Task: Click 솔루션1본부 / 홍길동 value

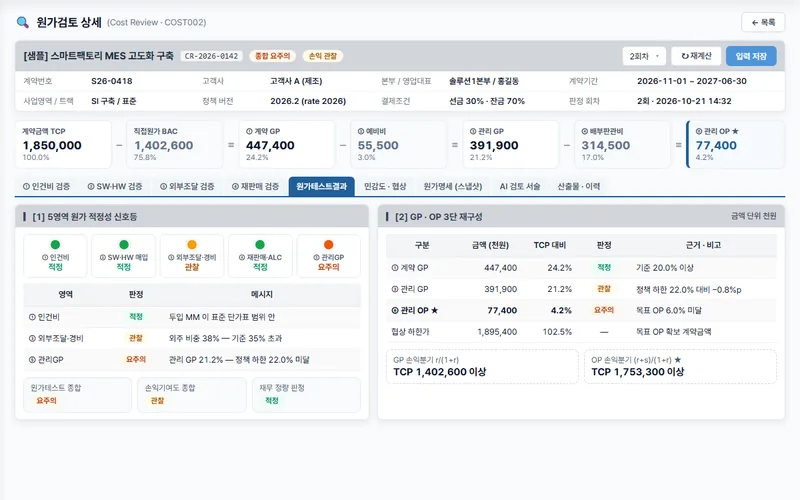Action: 484,81
